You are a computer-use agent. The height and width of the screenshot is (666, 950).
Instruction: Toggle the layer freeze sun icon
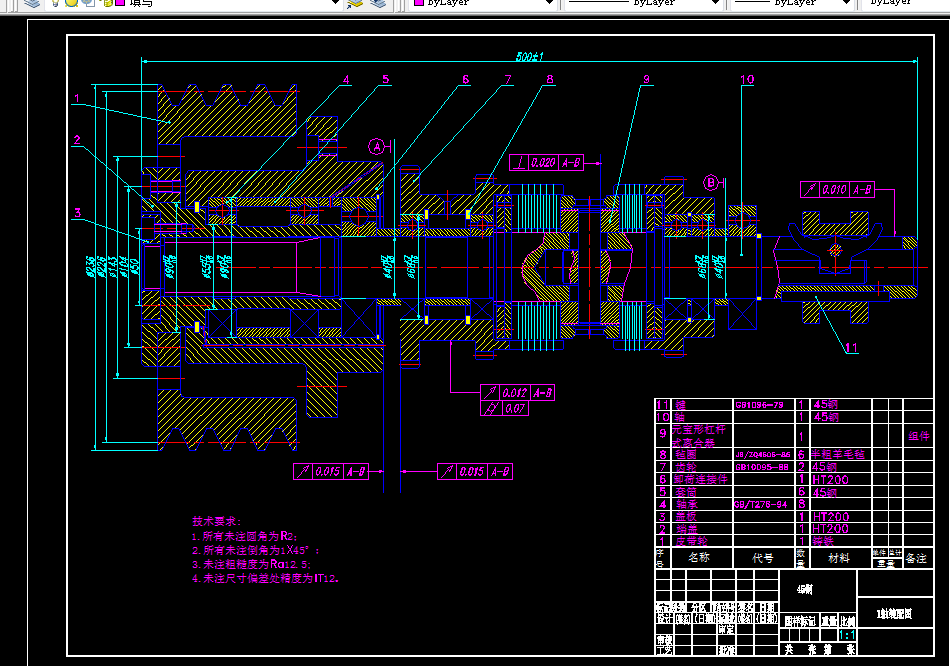click(x=71, y=2)
